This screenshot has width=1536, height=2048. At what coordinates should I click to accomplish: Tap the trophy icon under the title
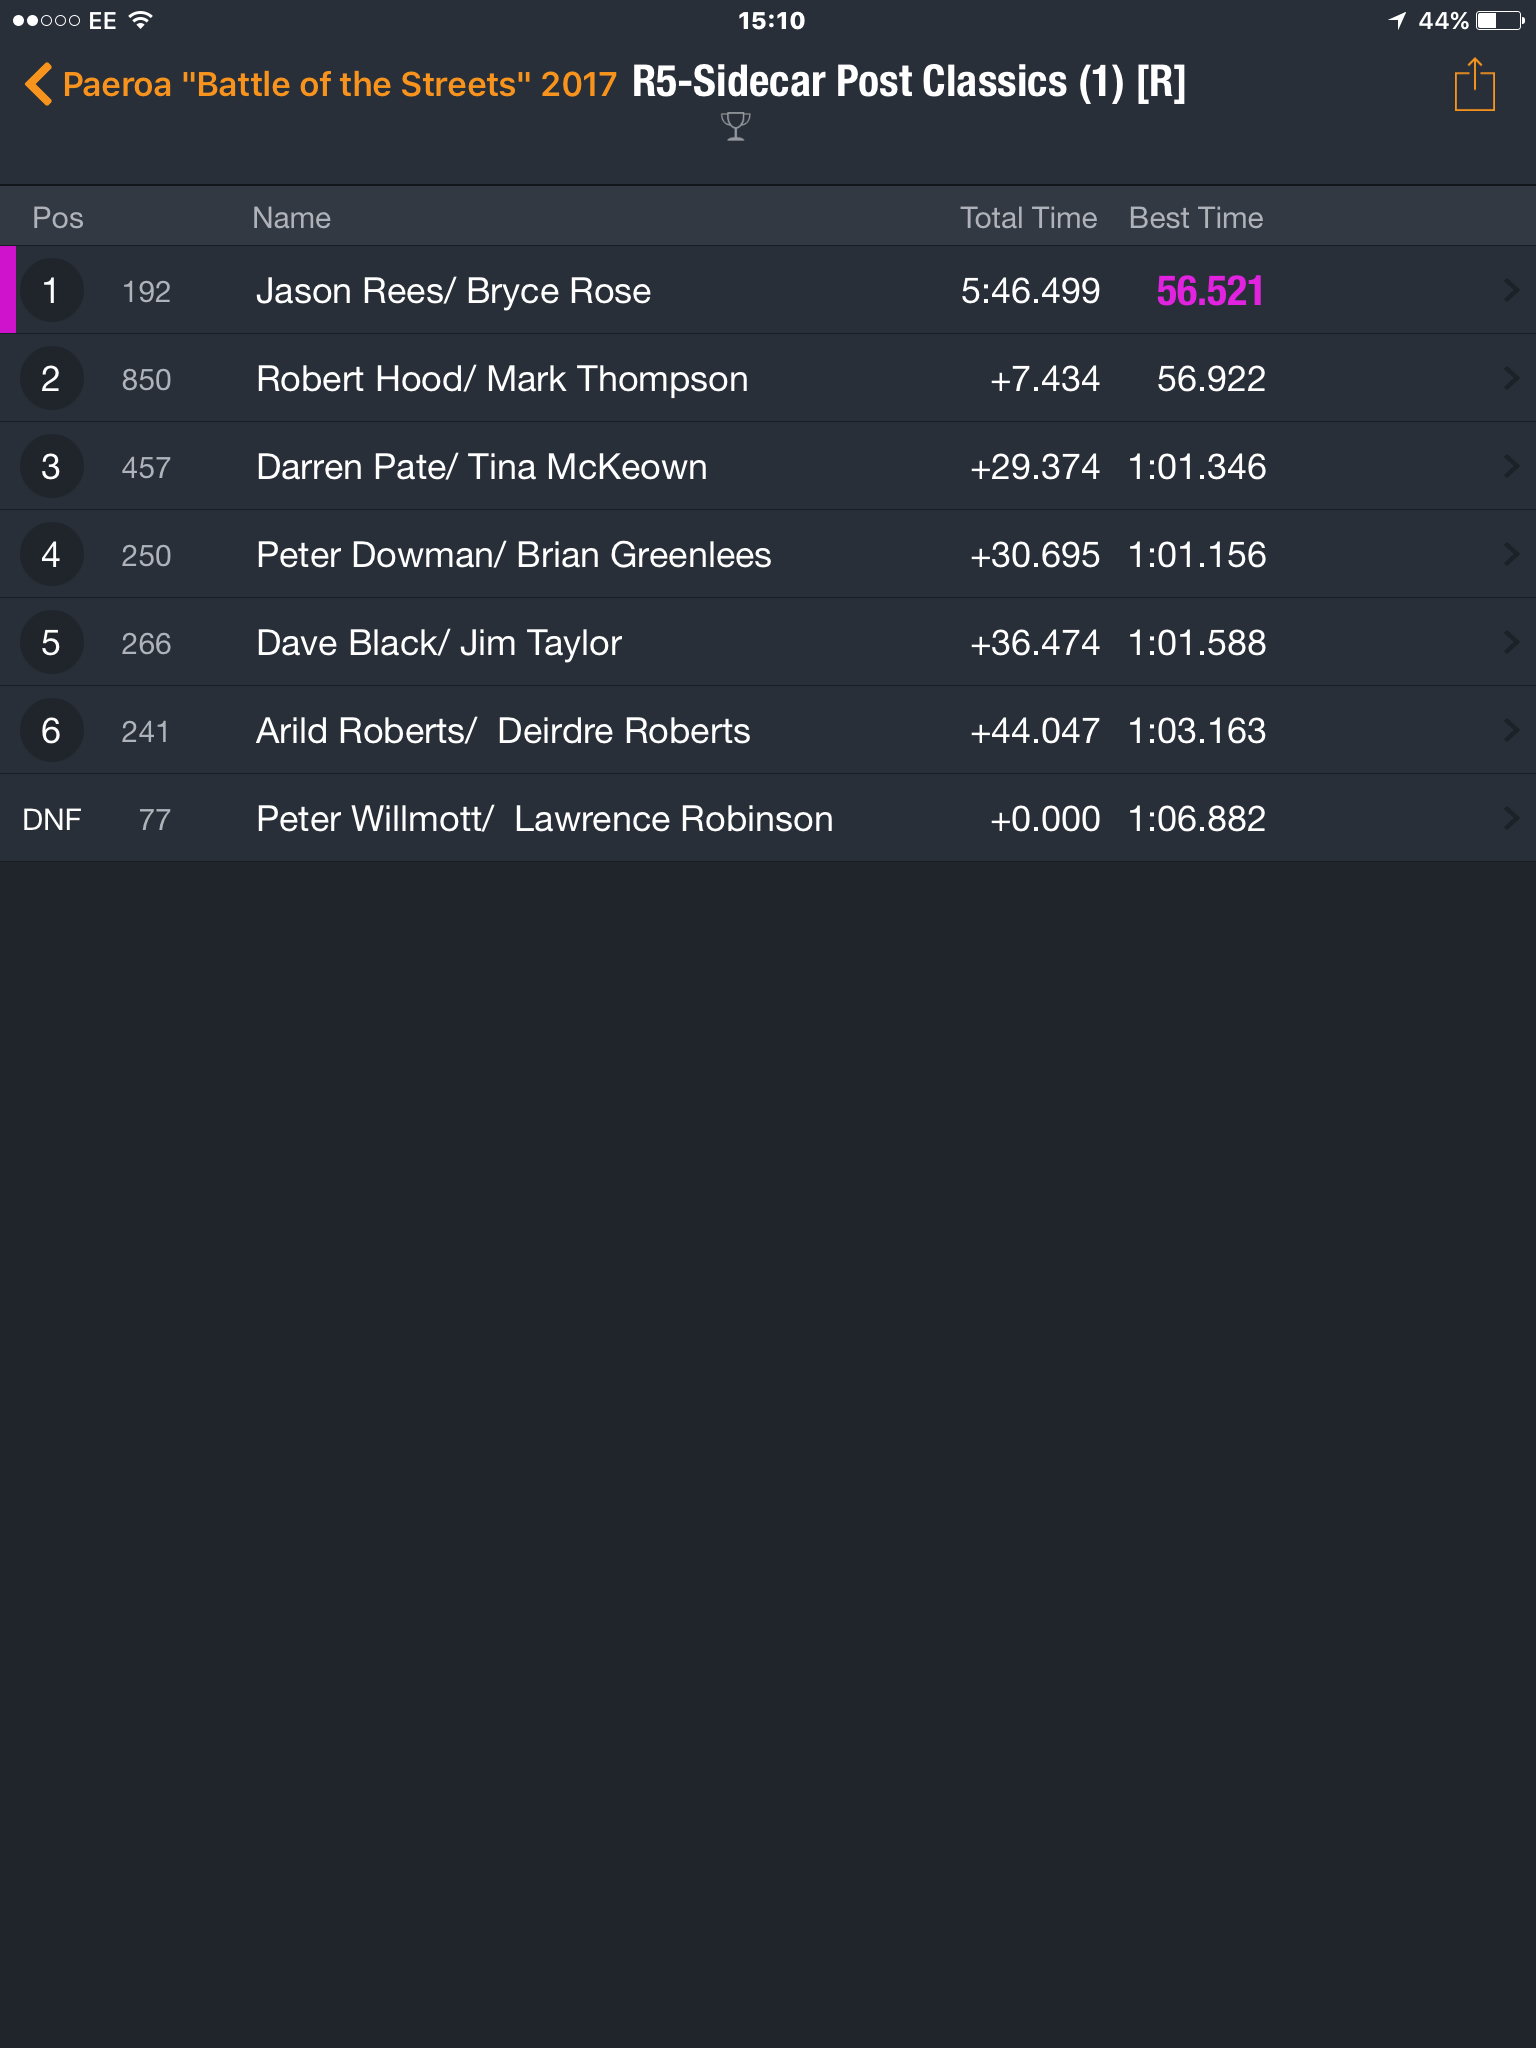coord(735,126)
